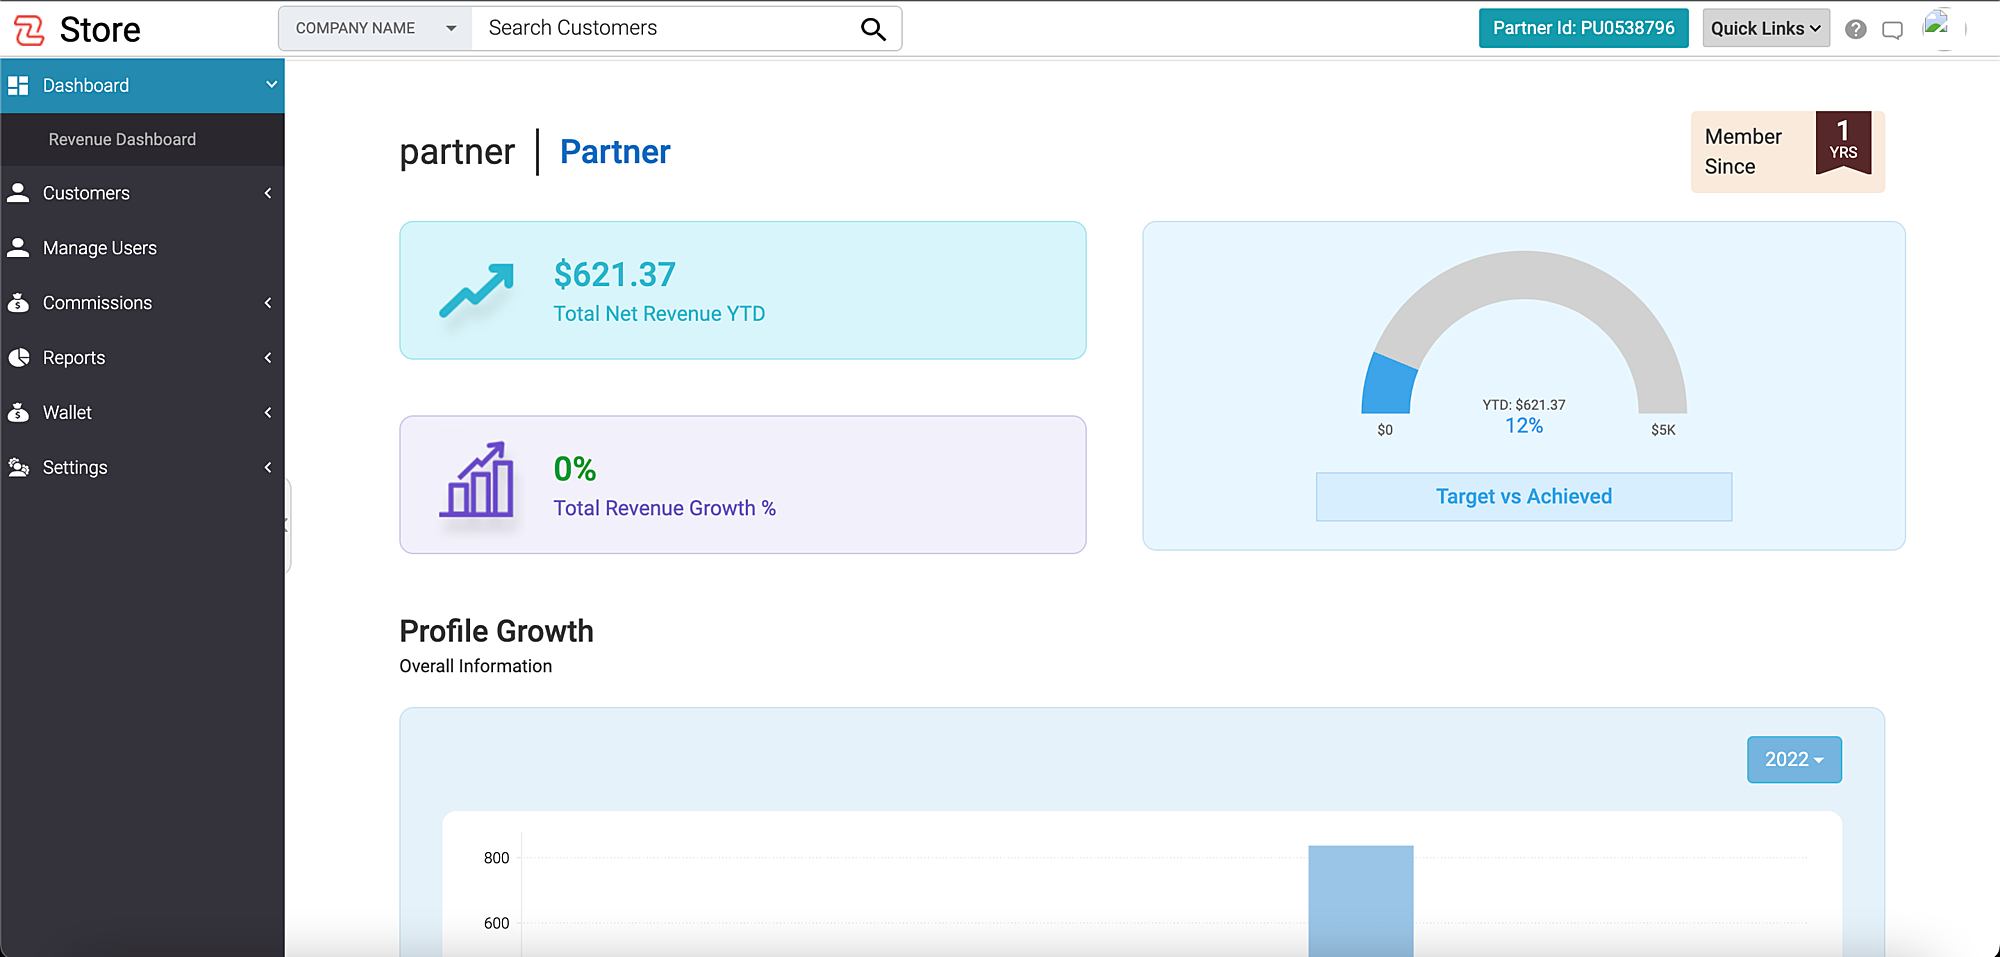Image resolution: width=2000 pixels, height=957 pixels.
Task: Click the Store brand title
Action: (100, 30)
